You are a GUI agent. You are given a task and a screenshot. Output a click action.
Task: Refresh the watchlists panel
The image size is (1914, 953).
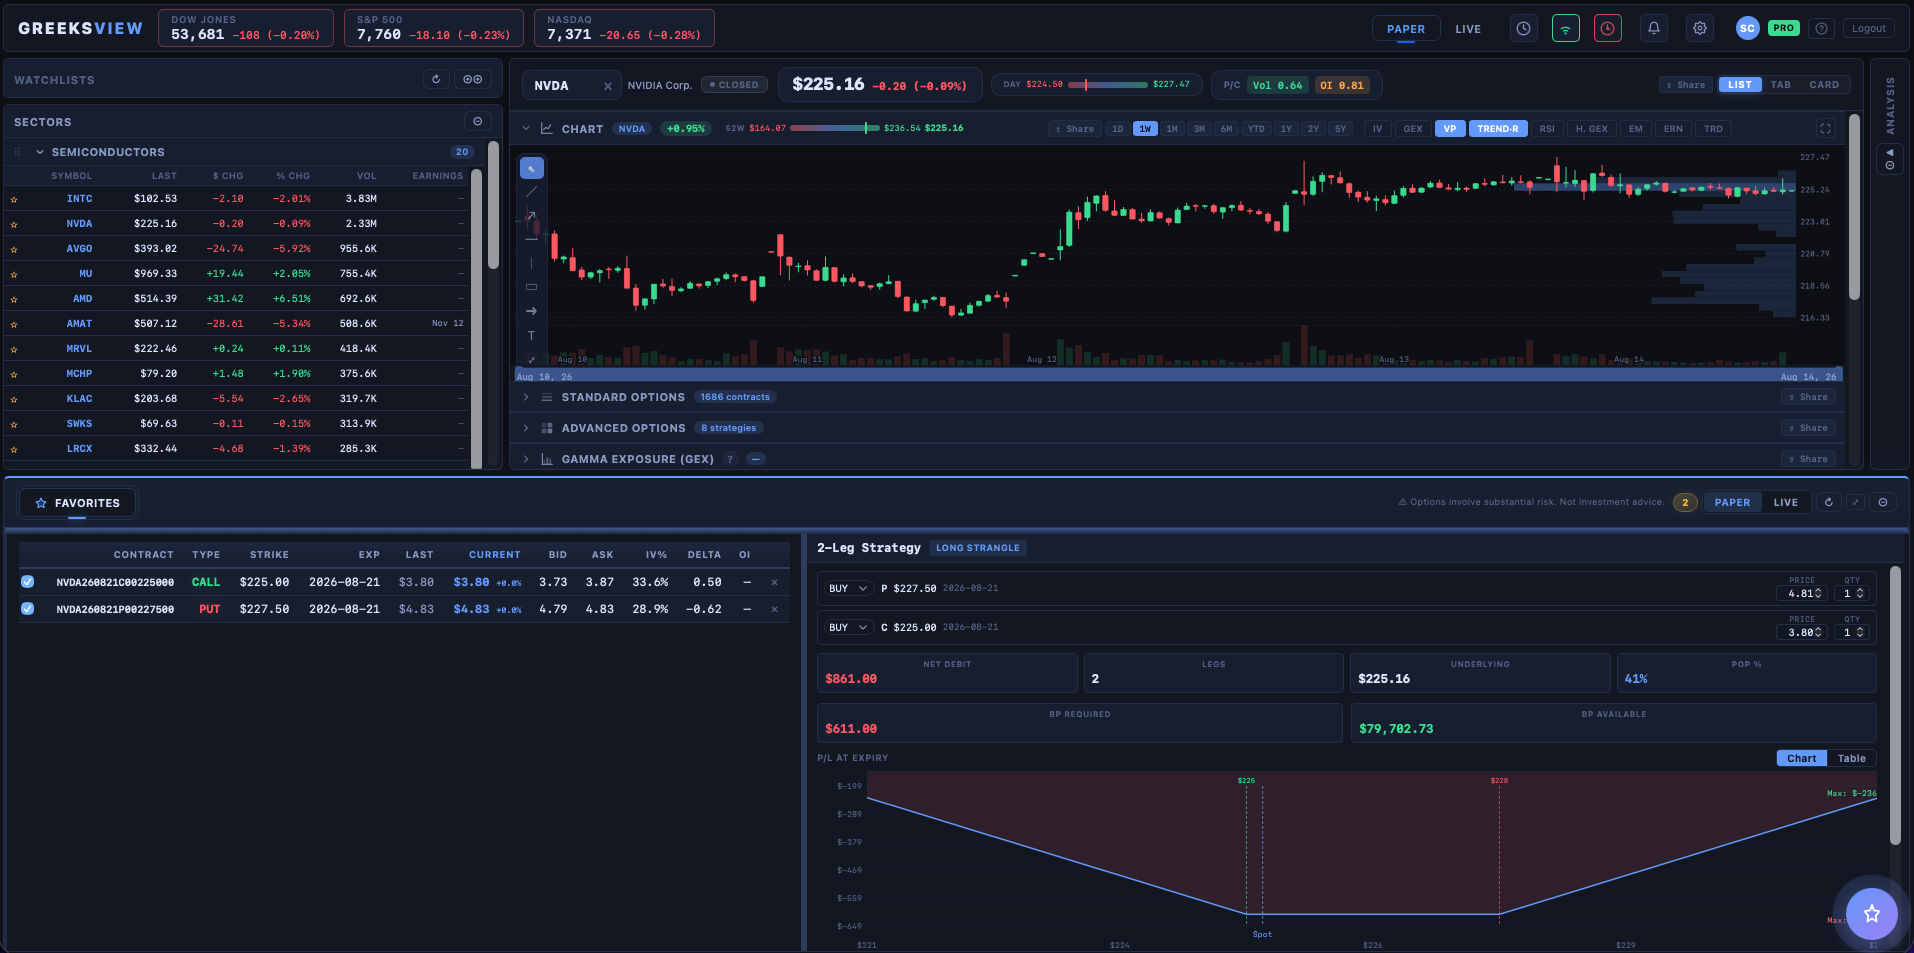(x=436, y=79)
